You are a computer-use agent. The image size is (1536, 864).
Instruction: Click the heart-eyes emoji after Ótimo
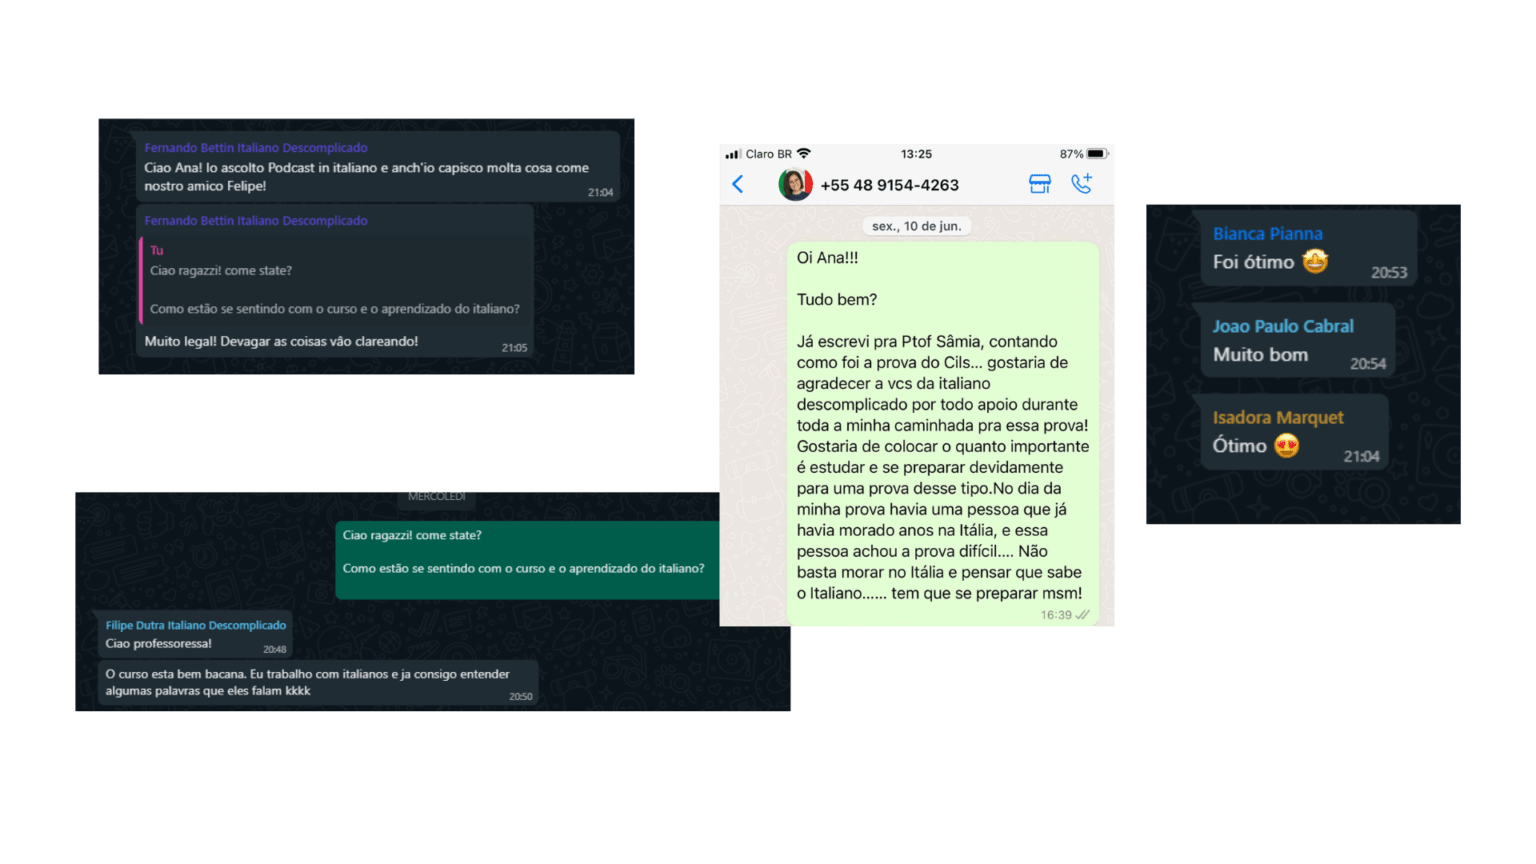(x=1287, y=446)
